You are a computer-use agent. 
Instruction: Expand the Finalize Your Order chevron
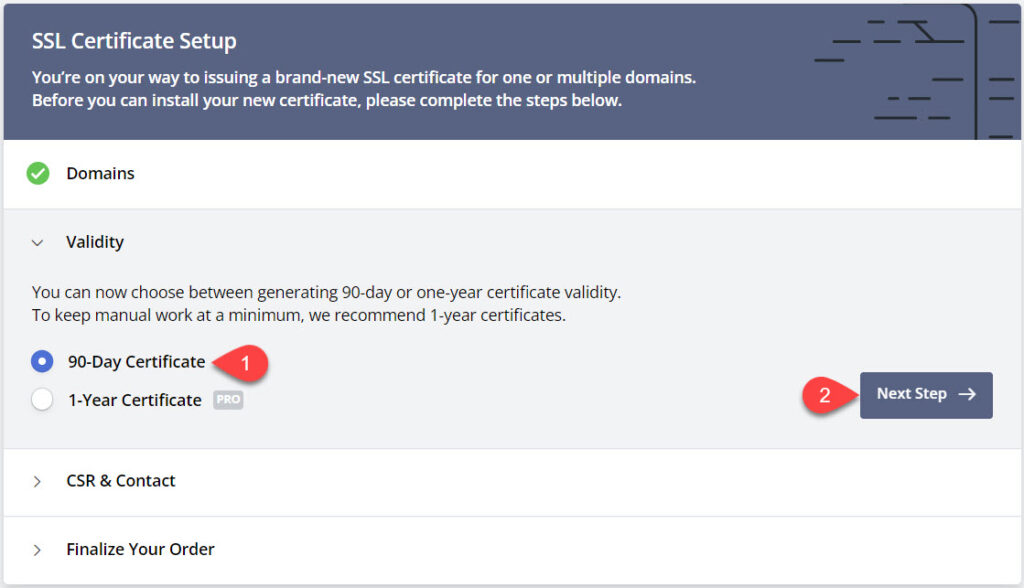click(38, 549)
